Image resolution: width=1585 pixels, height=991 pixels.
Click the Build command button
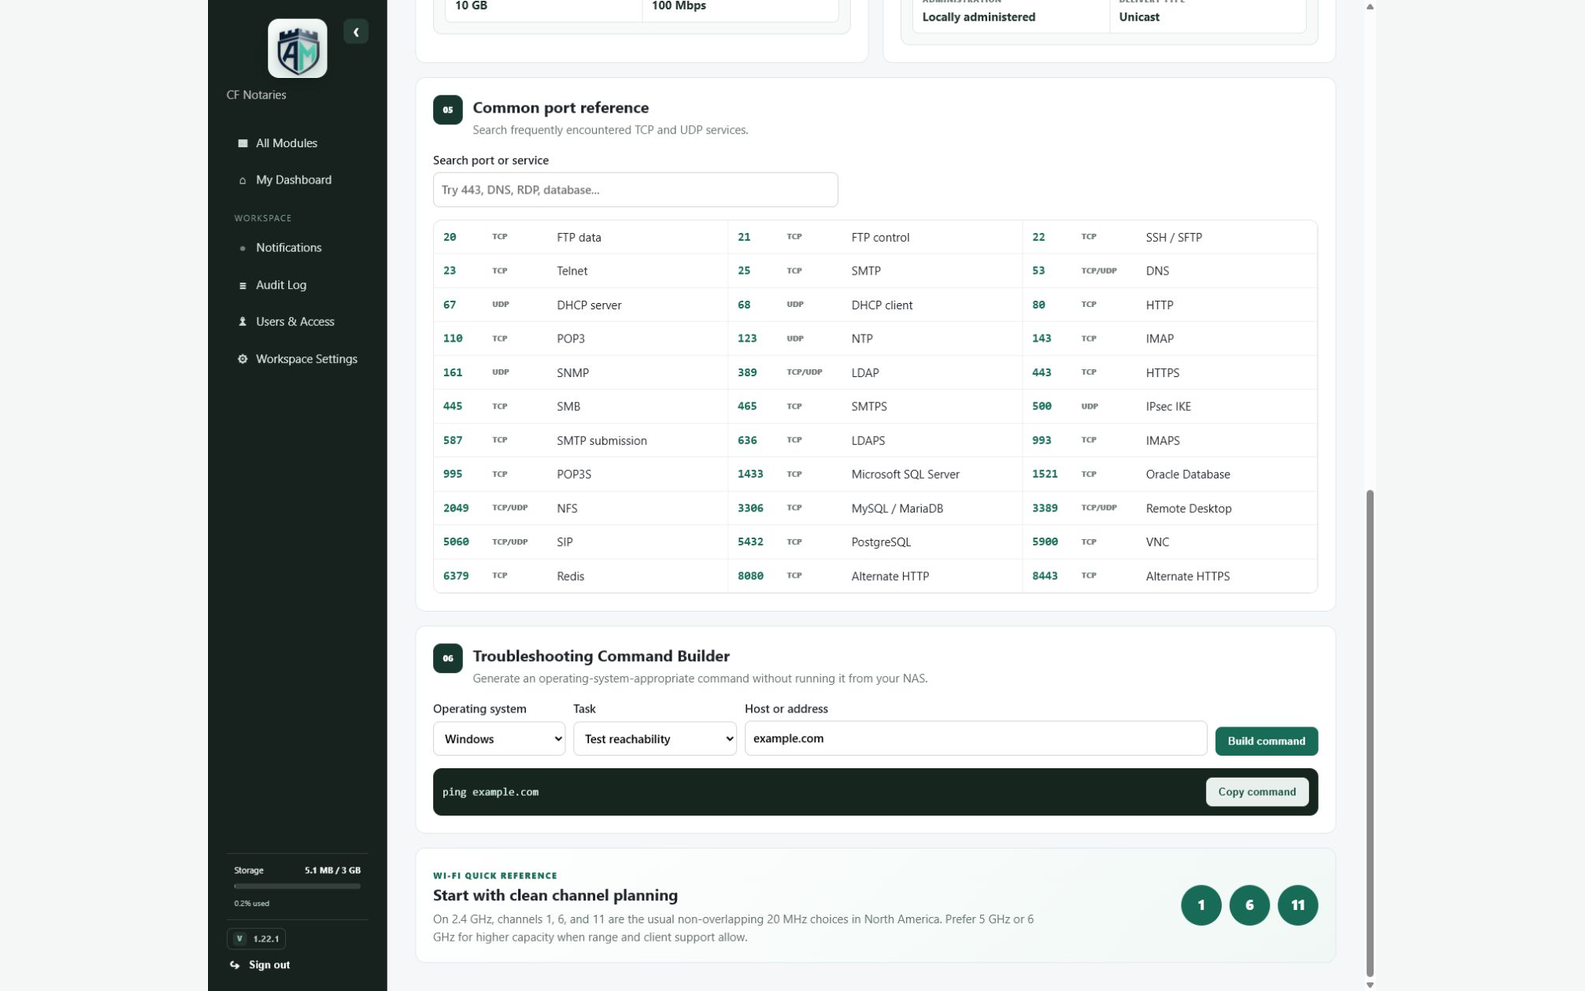[x=1266, y=741]
